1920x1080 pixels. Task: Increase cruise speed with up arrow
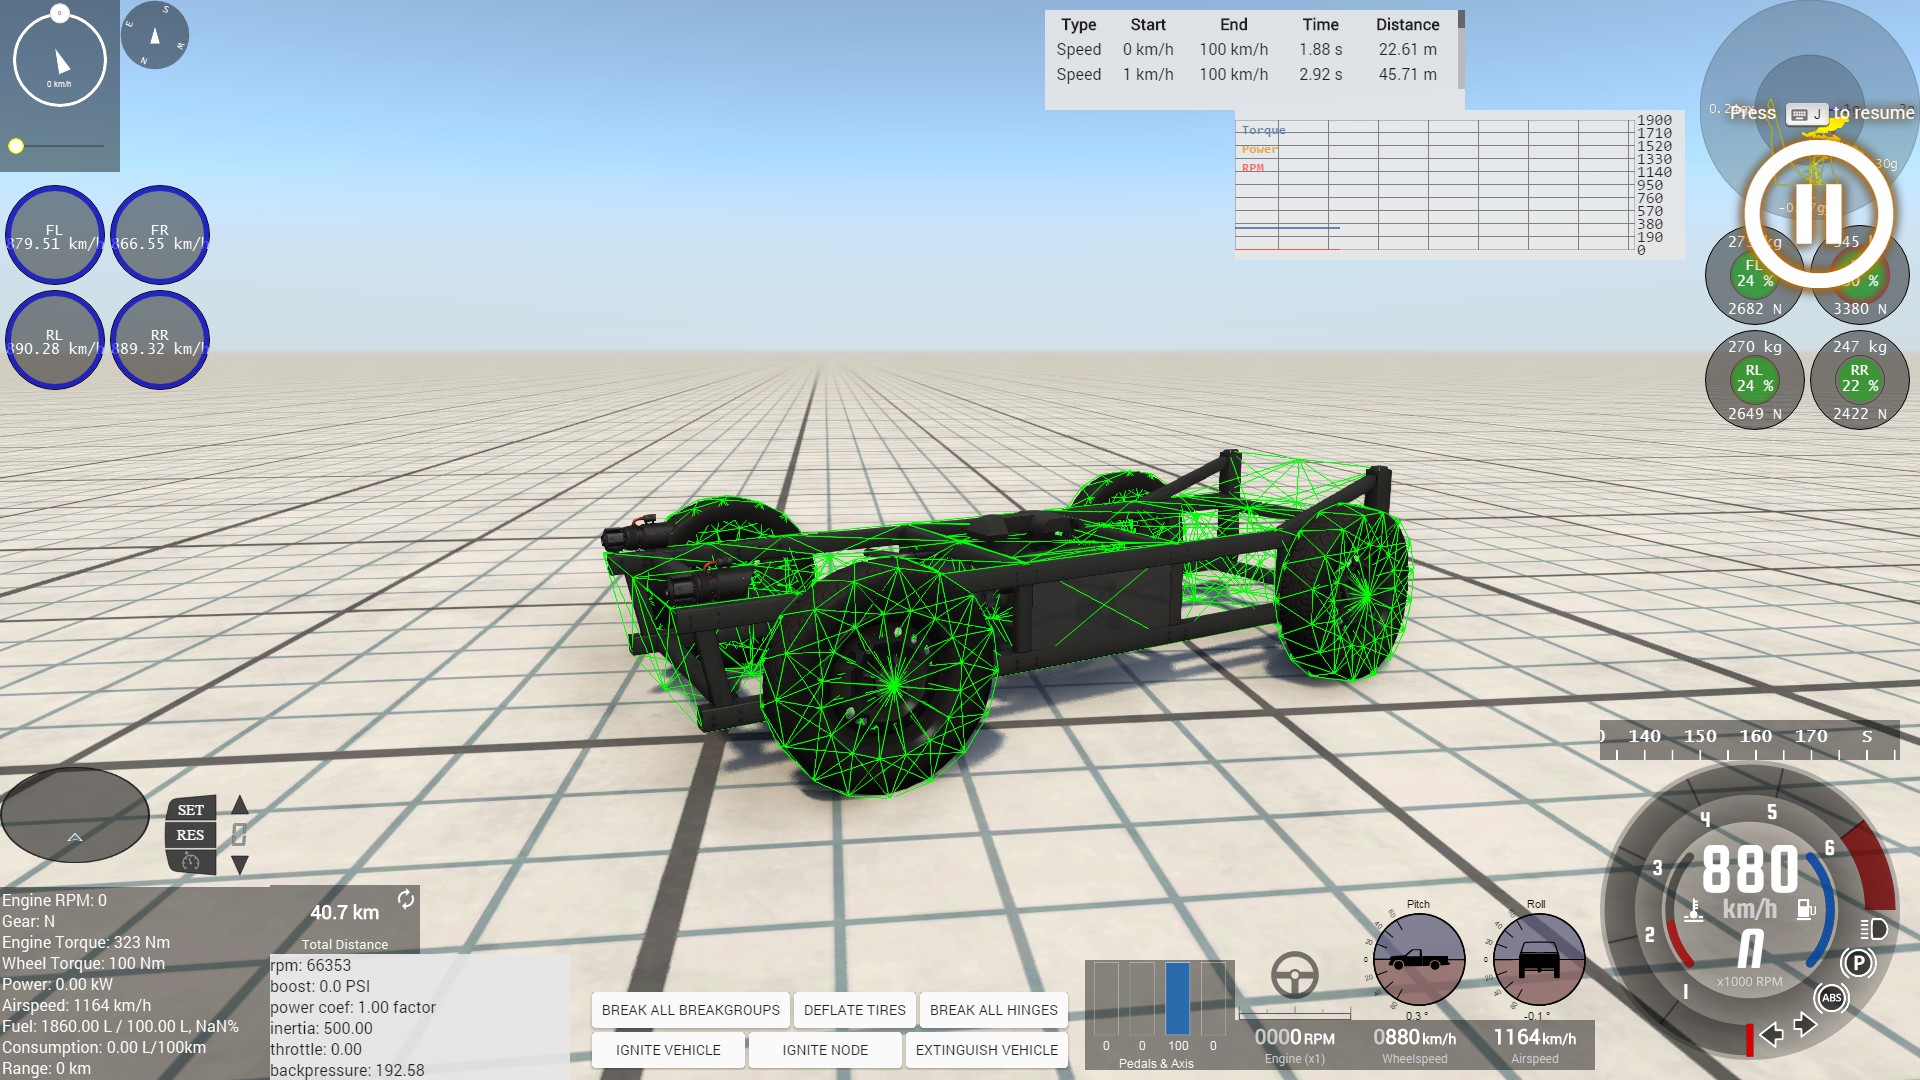pos(240,805)
